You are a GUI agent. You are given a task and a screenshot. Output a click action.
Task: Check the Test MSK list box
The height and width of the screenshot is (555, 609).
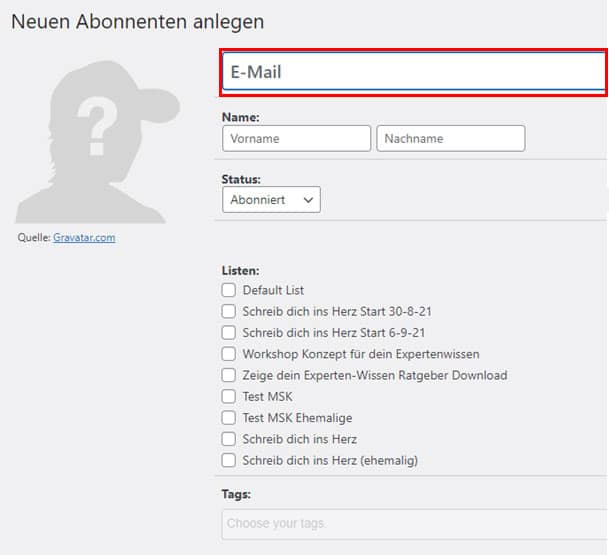coord(229,397)
